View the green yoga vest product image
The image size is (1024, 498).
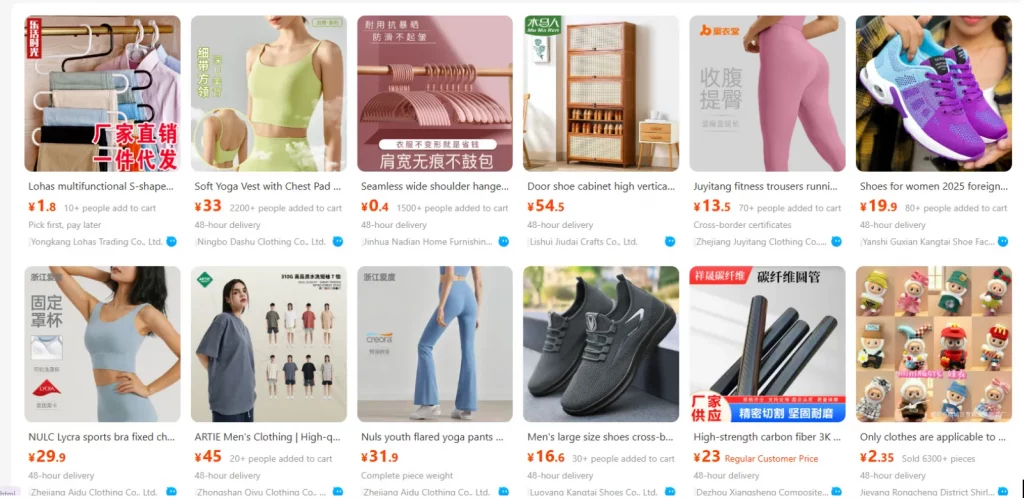[x=269, y=93]
